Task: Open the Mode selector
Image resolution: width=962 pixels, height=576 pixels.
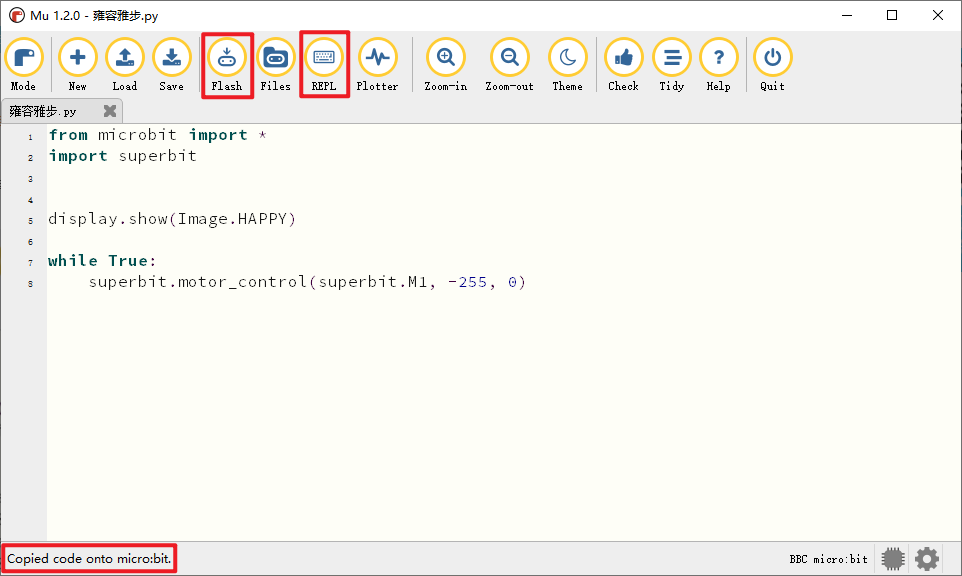Action: (23, 65)
